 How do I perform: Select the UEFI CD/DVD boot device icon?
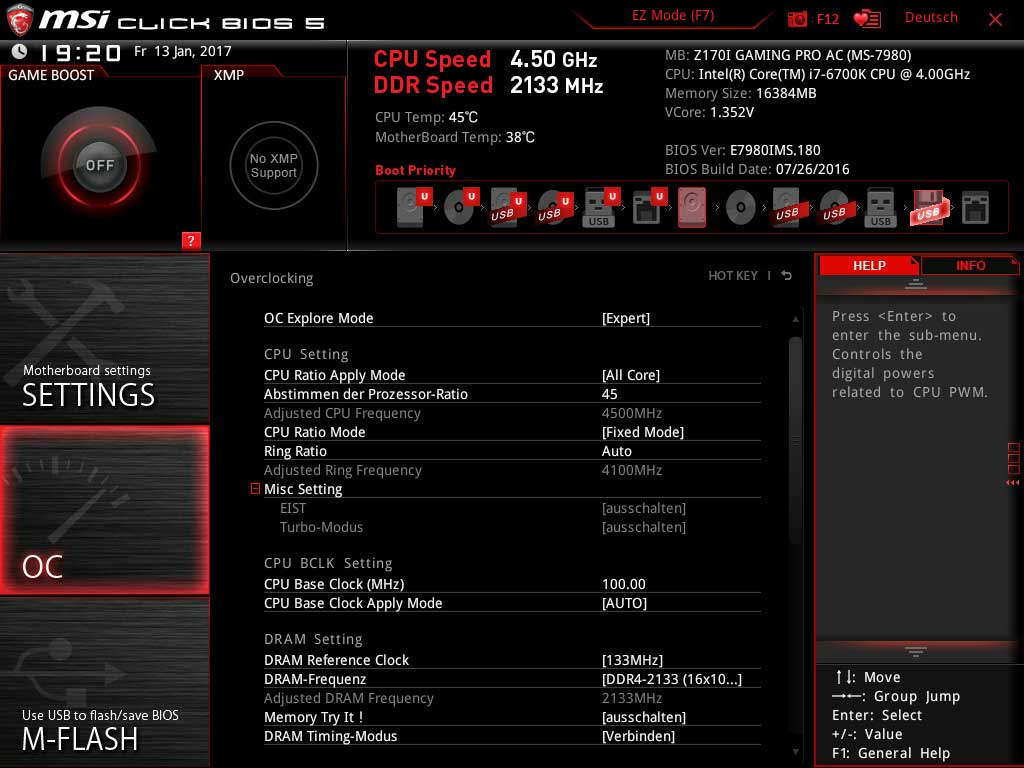click(461, 207)
